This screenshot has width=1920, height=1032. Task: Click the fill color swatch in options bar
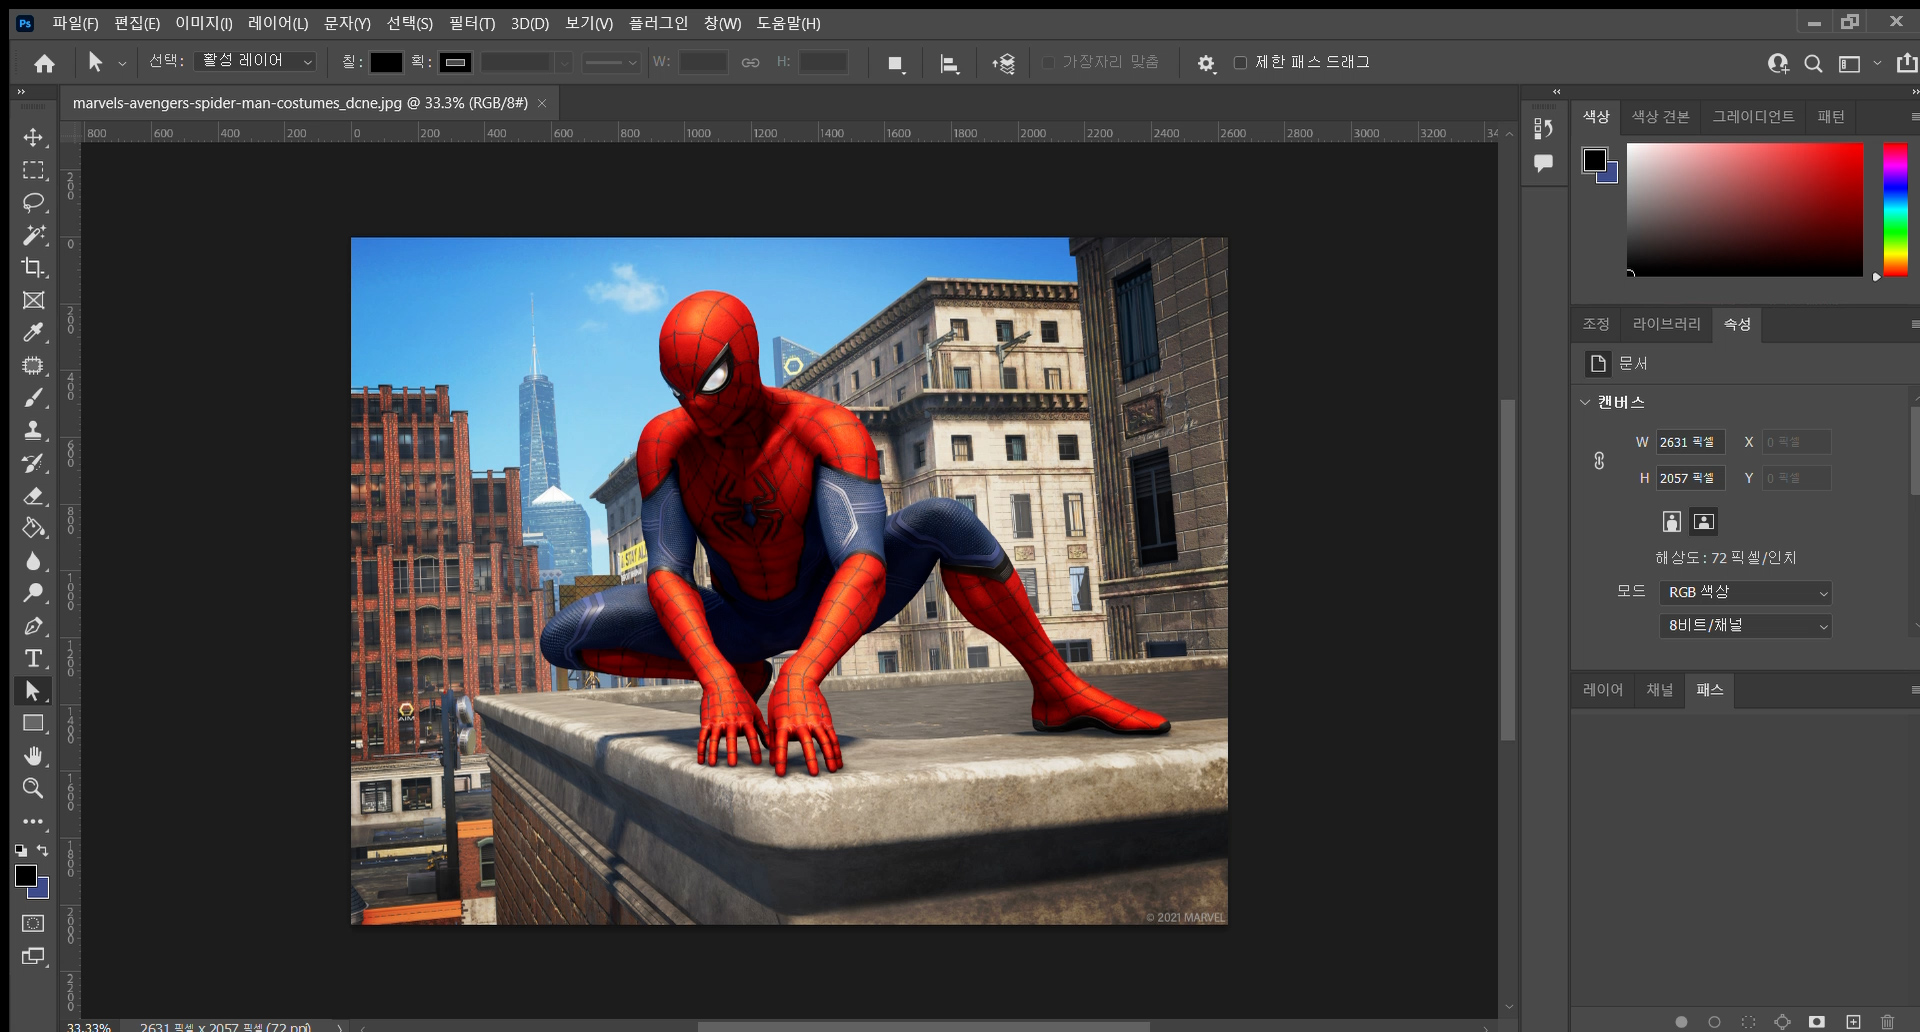(386, 62)
